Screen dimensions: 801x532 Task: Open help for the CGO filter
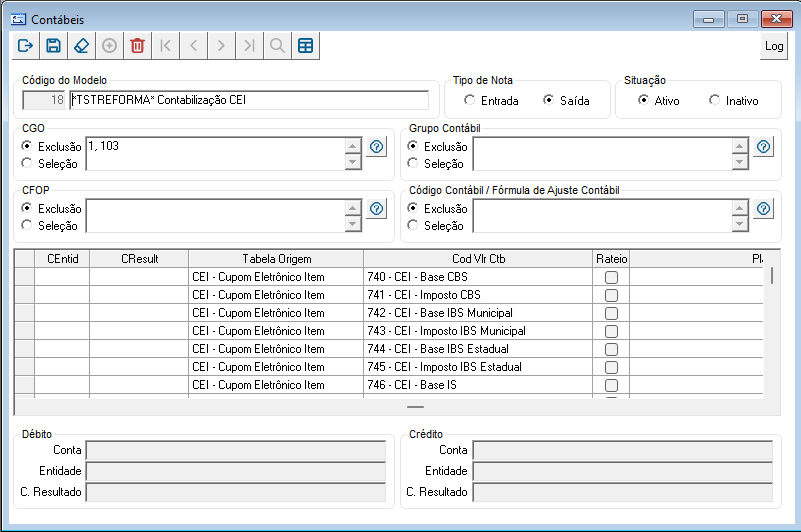pyautogui.click(x=376, y=147)
